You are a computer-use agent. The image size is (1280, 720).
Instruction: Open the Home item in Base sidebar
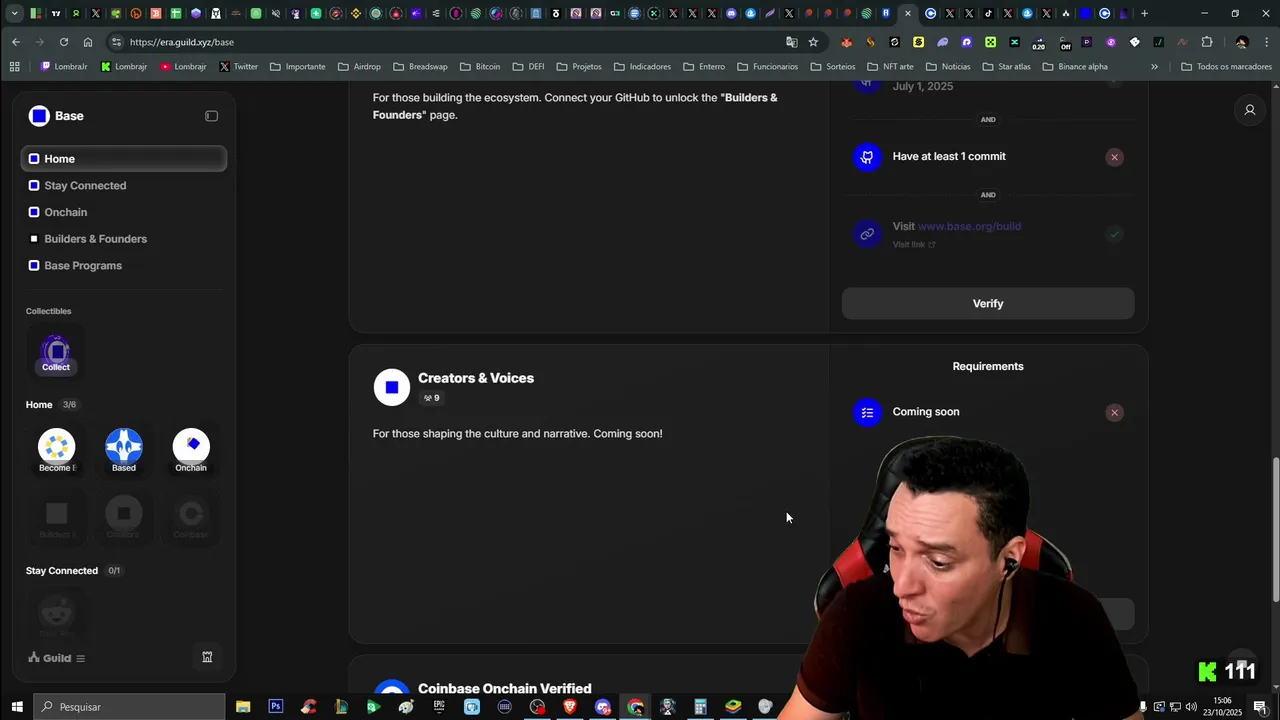(x=123, y=159)
